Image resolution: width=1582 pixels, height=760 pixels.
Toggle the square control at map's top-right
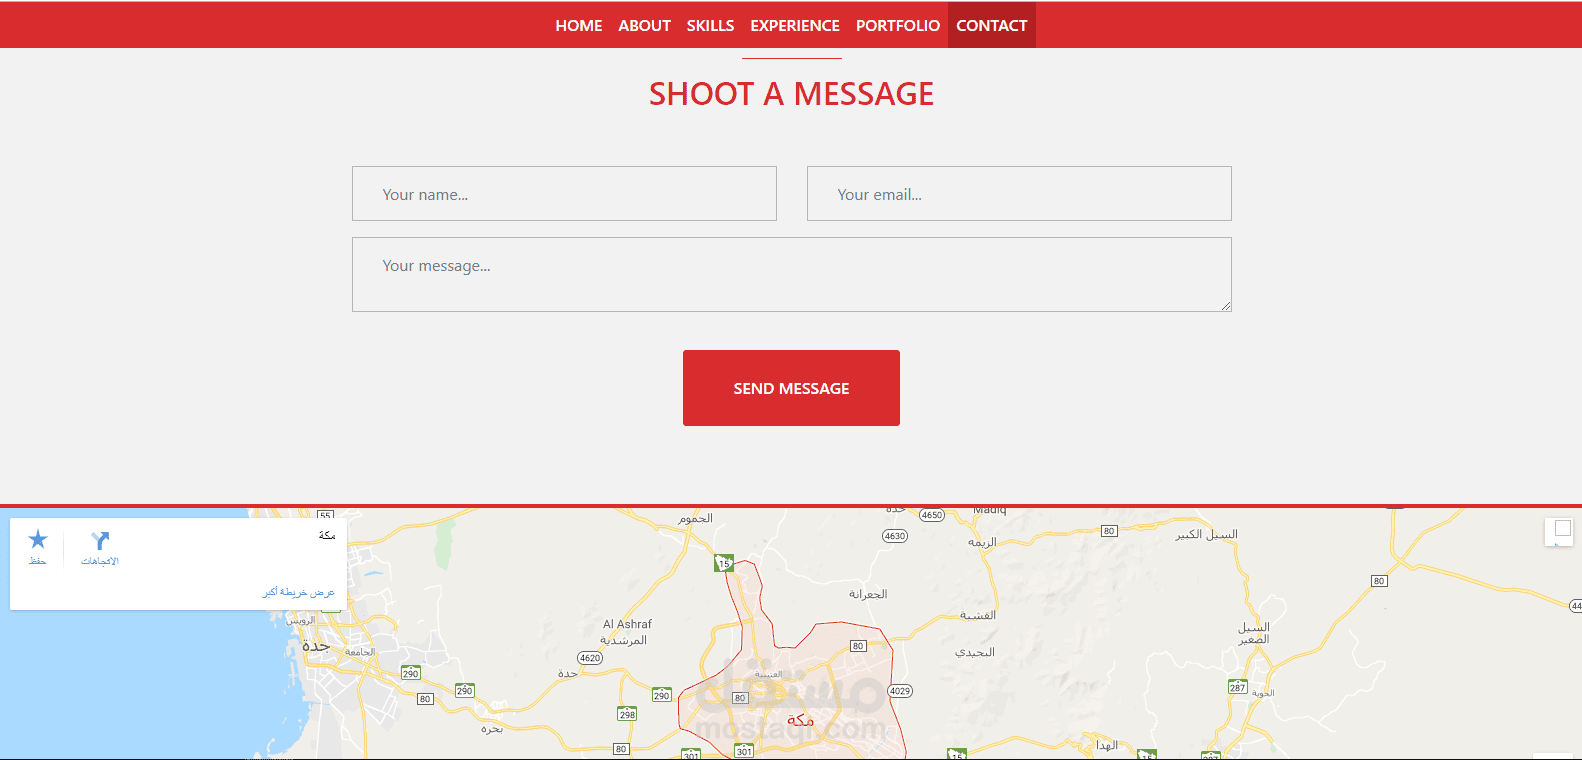tap(1562, 529)
